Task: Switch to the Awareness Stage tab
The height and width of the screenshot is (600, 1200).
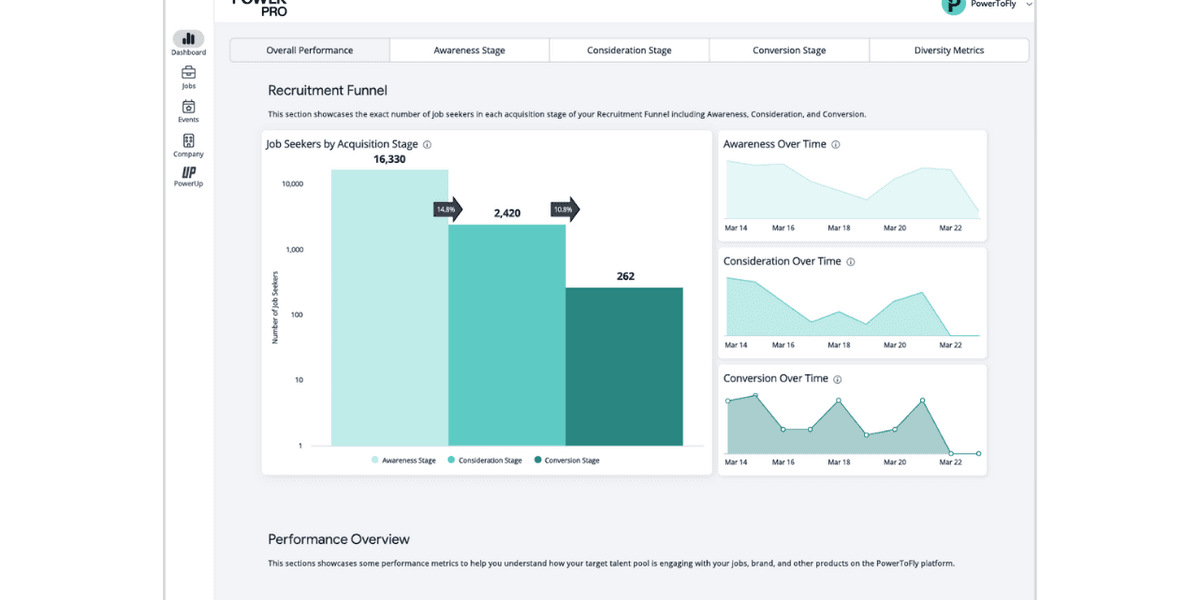Action: tap(469, 50)
